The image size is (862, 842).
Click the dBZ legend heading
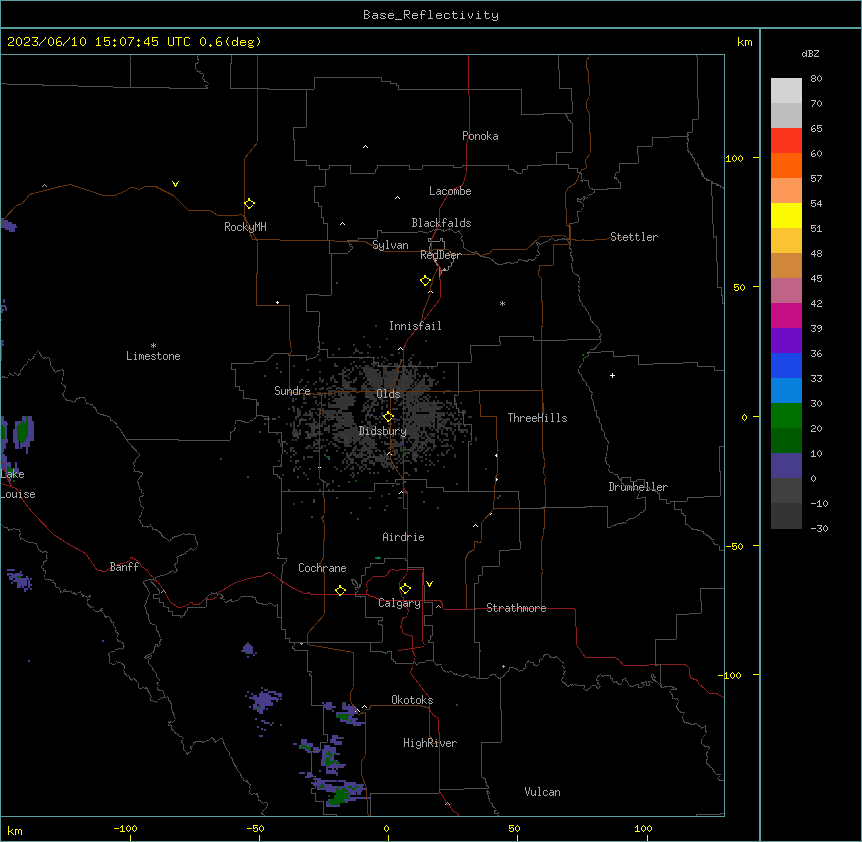tap(810, 53)
